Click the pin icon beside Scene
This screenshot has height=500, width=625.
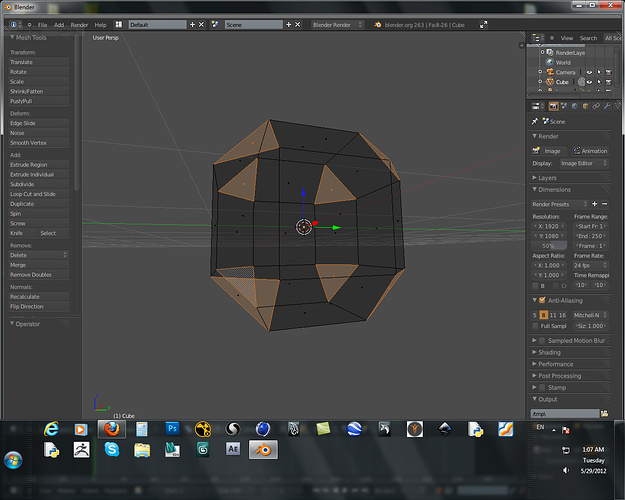click(535, 121)
